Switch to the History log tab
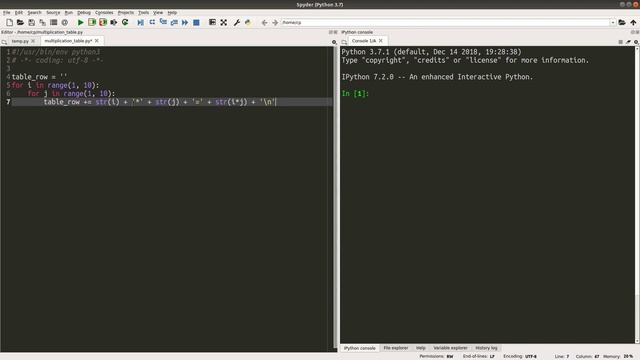Viewport: 640px width, 360px height. 486,348
